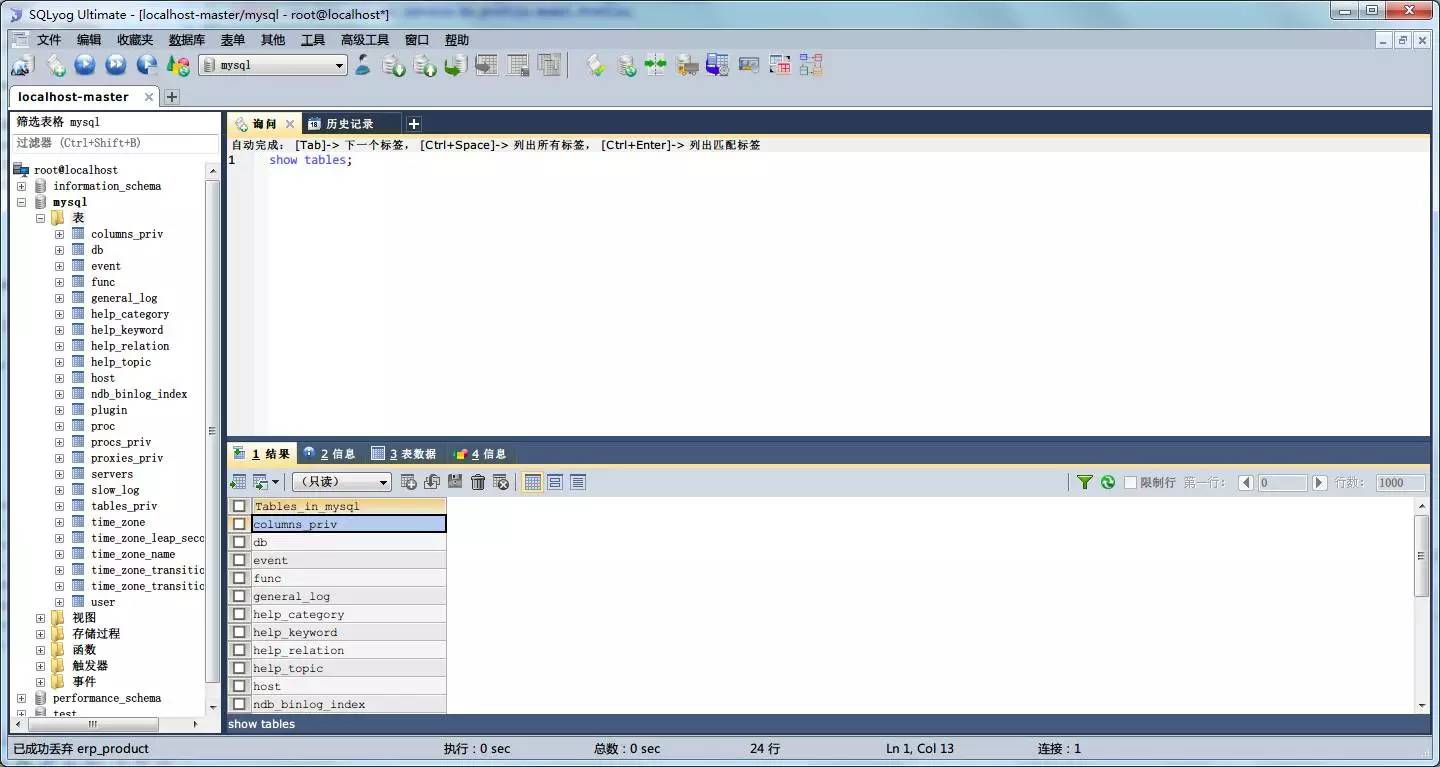Add a new query tab with plus button

pyautogui.click(x=414, y=124)
